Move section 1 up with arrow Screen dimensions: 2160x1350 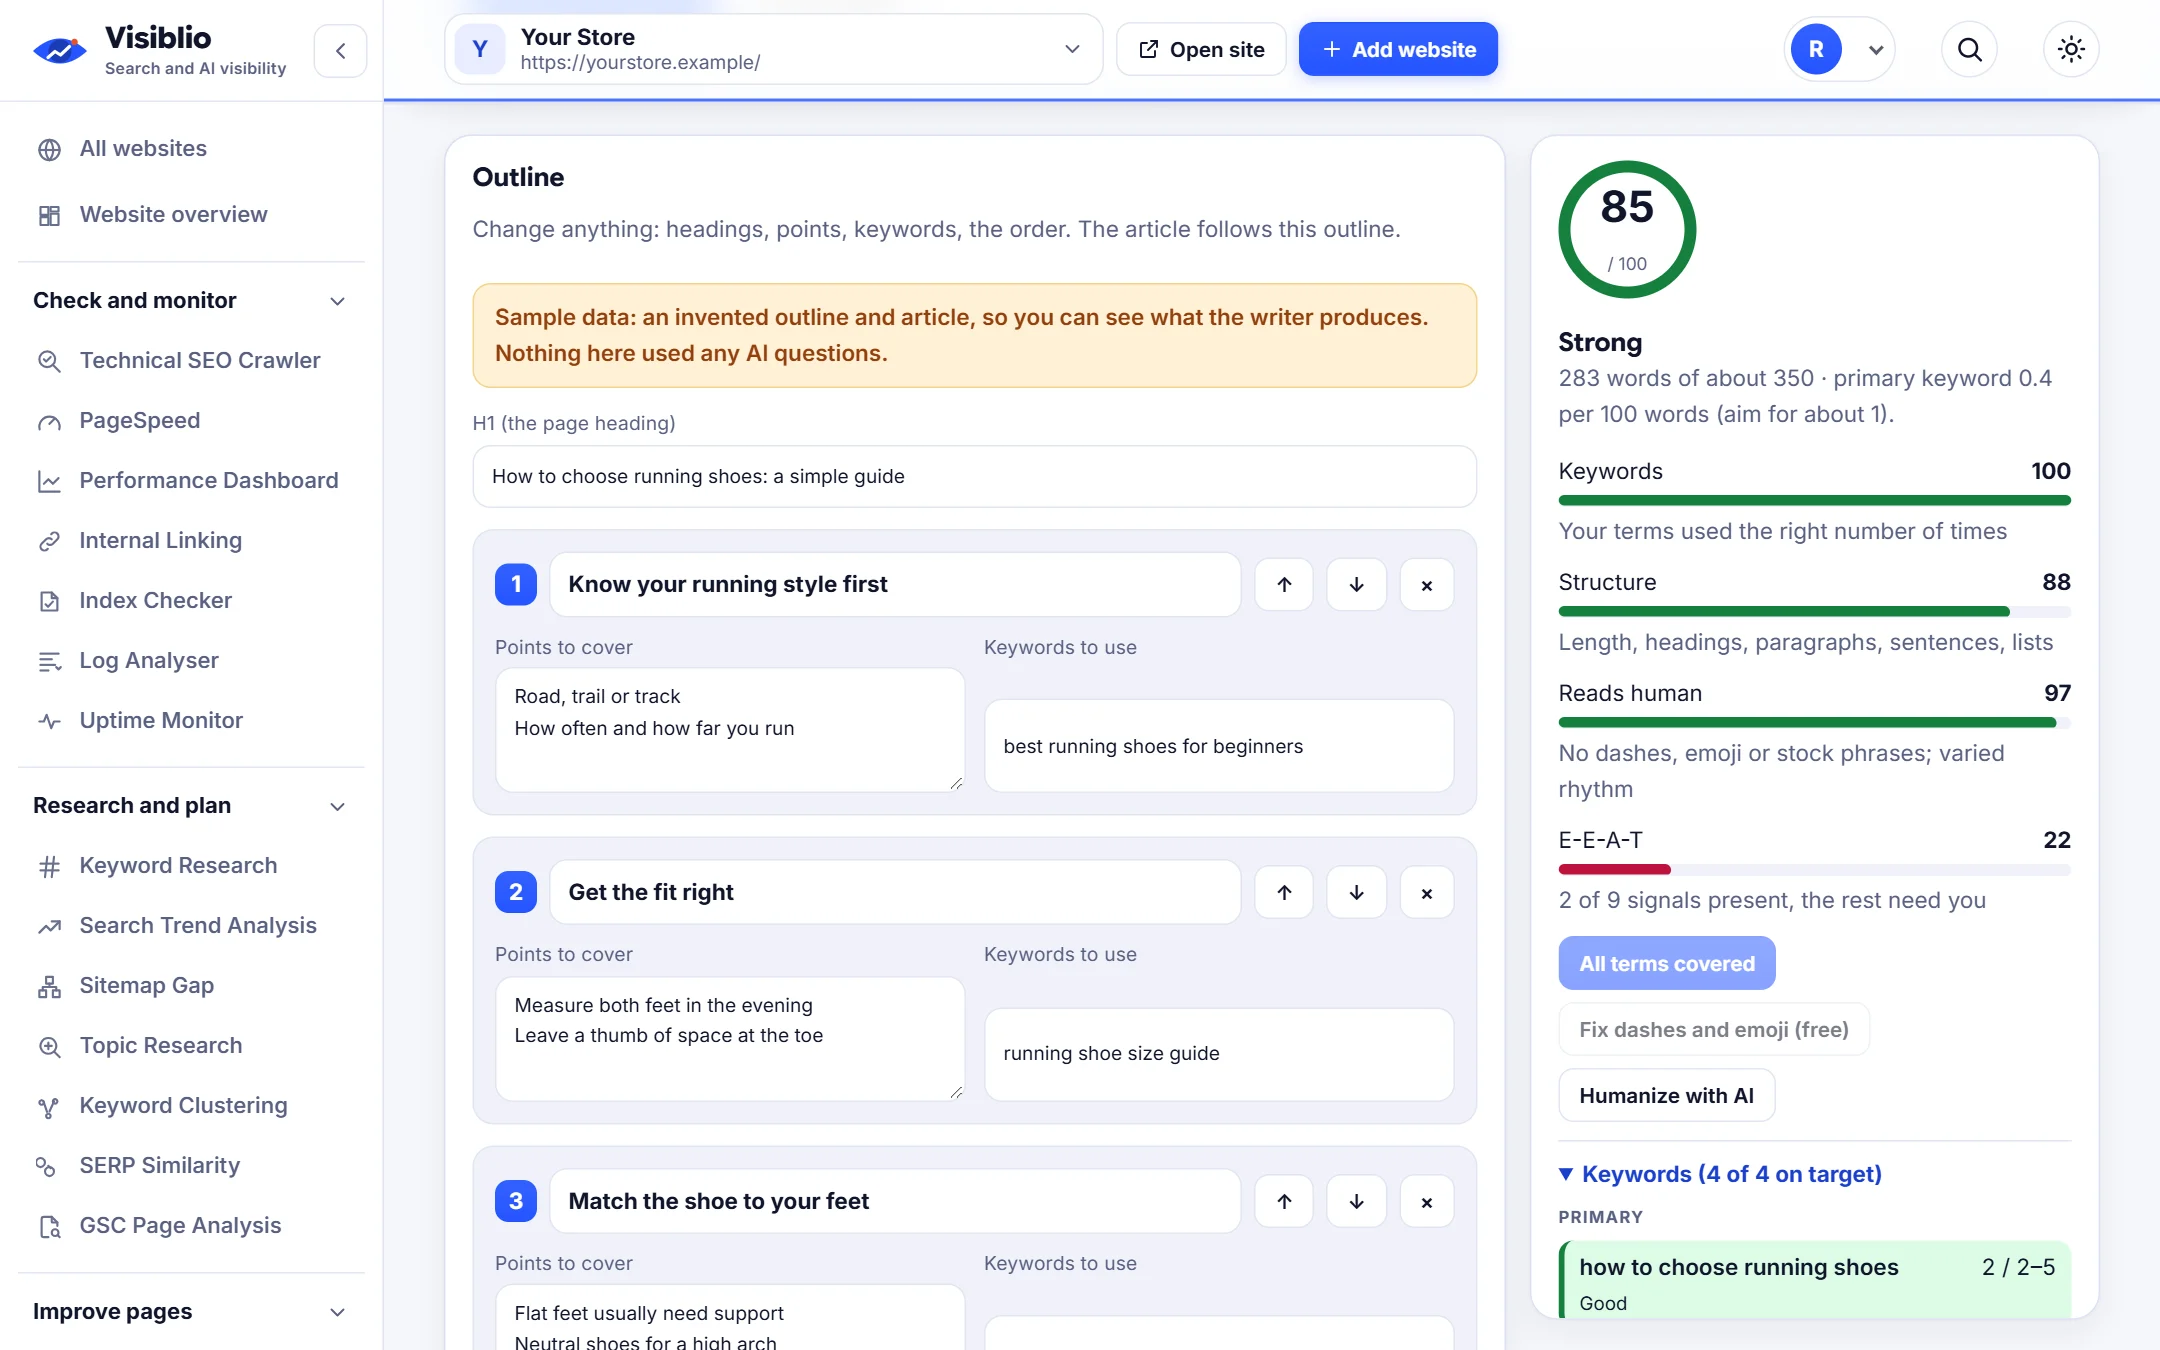[x=1284, y=585]
